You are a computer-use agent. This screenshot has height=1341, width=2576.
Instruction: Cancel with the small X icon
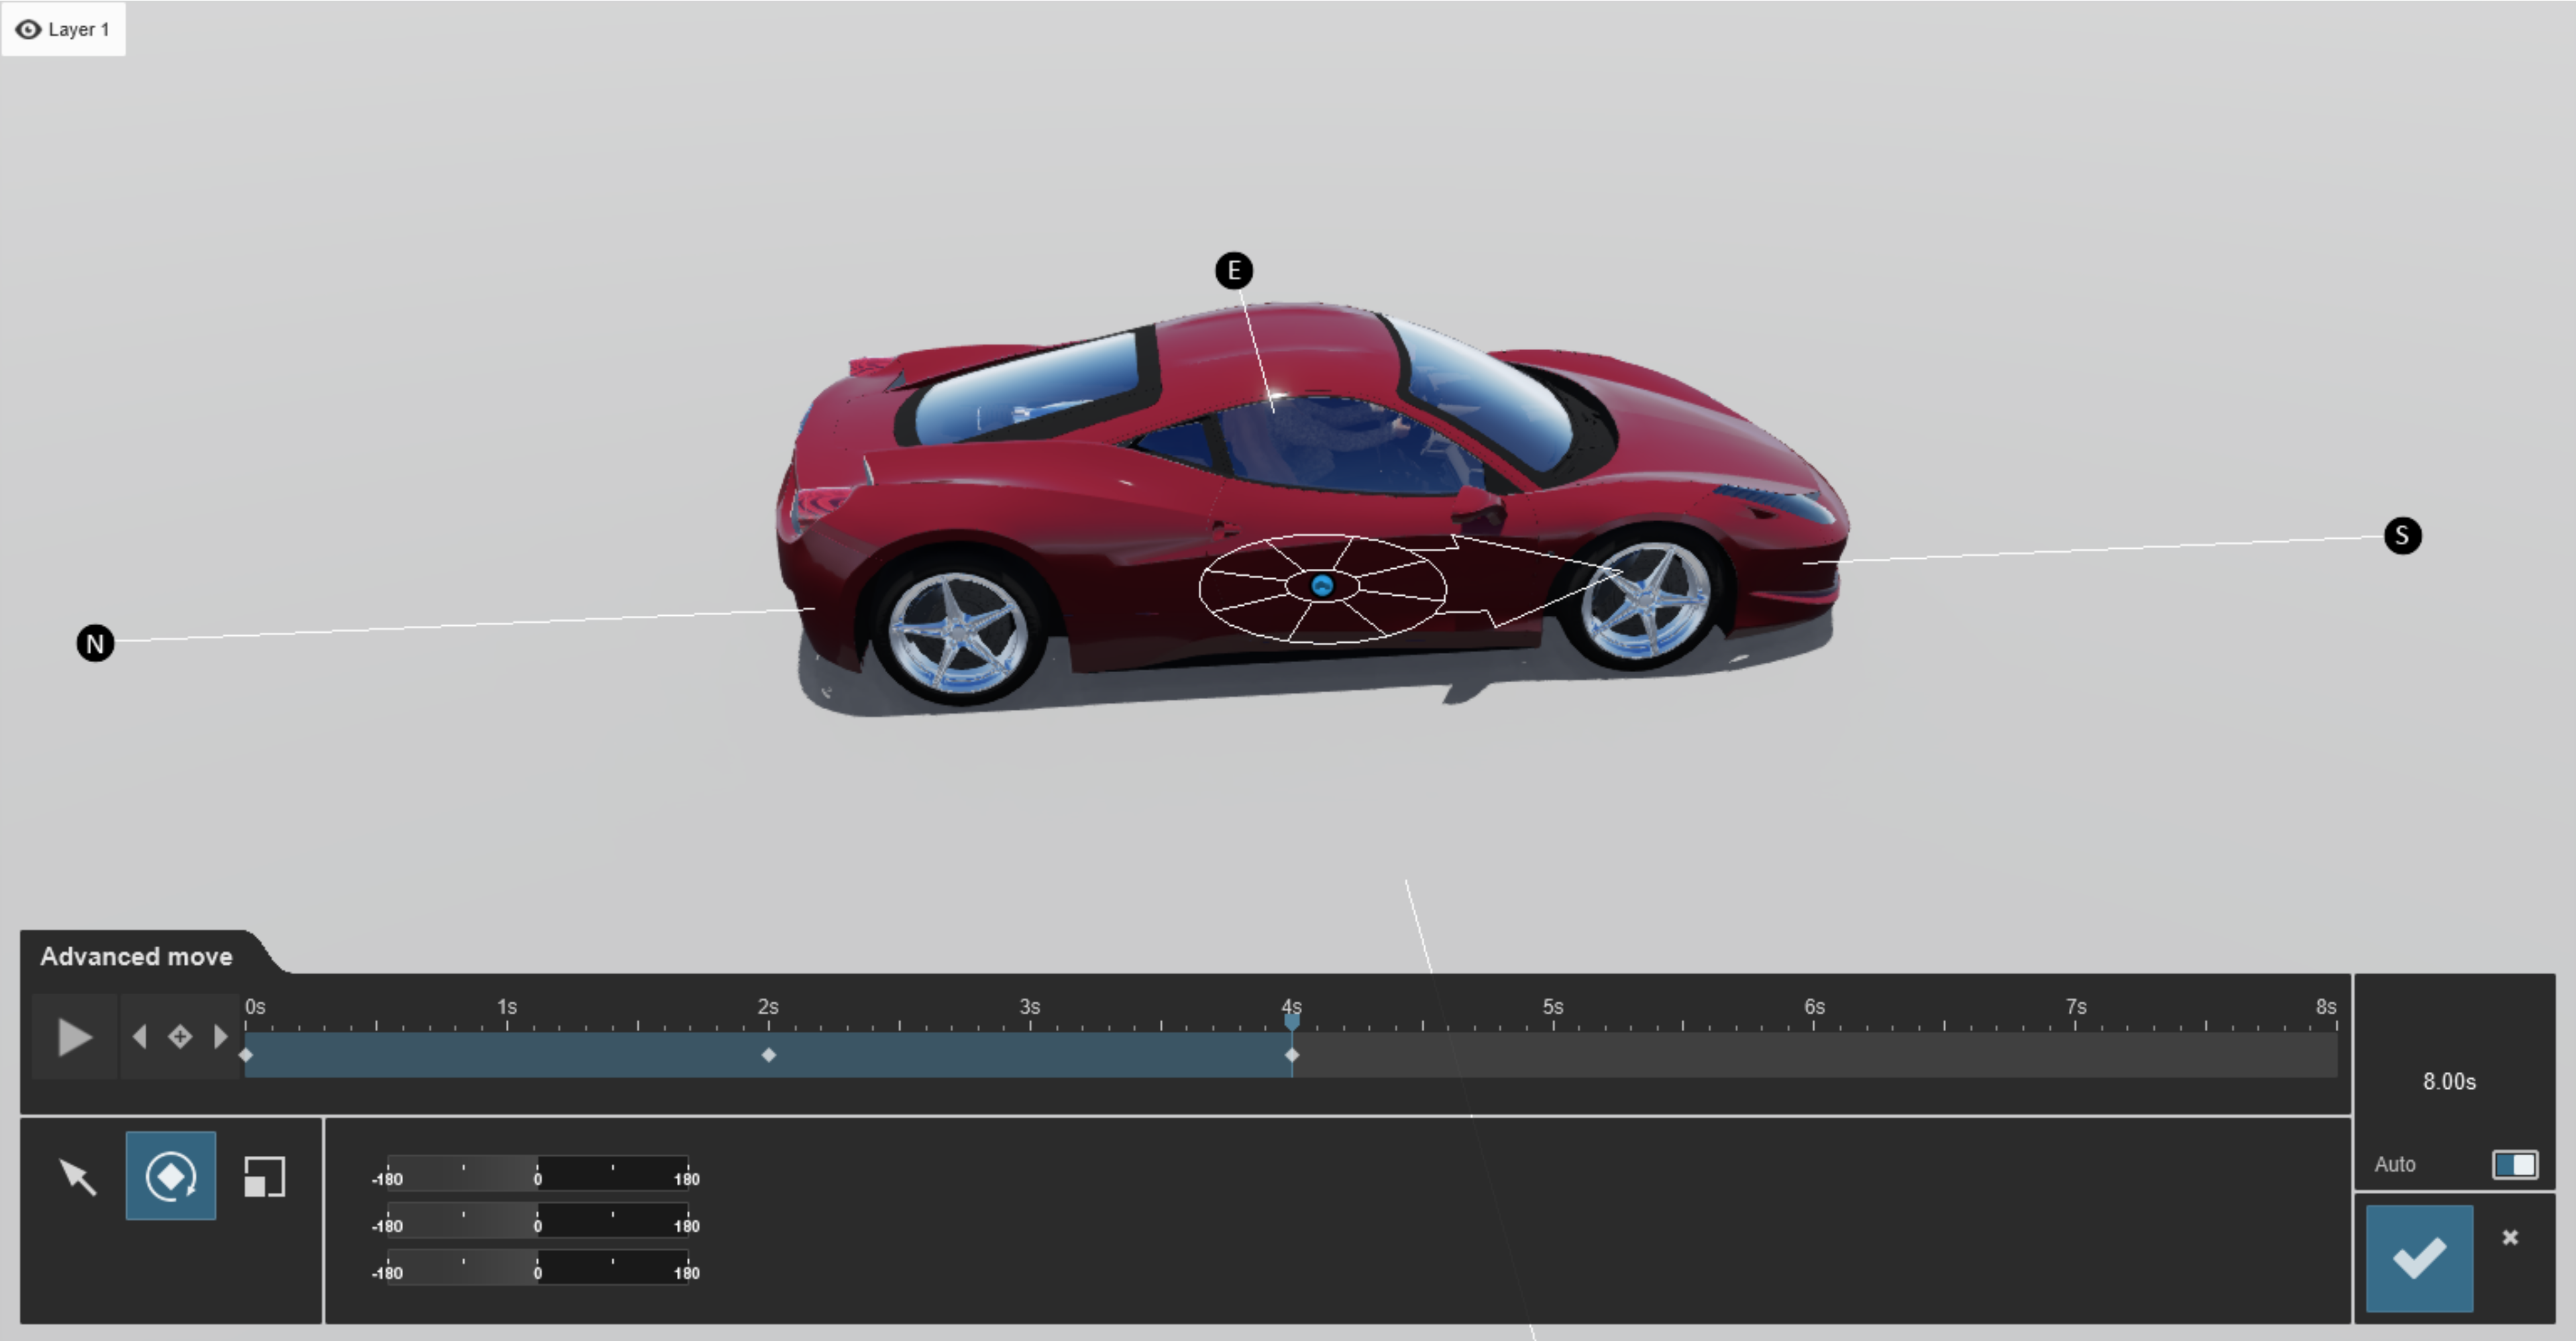[2509, 1238]
